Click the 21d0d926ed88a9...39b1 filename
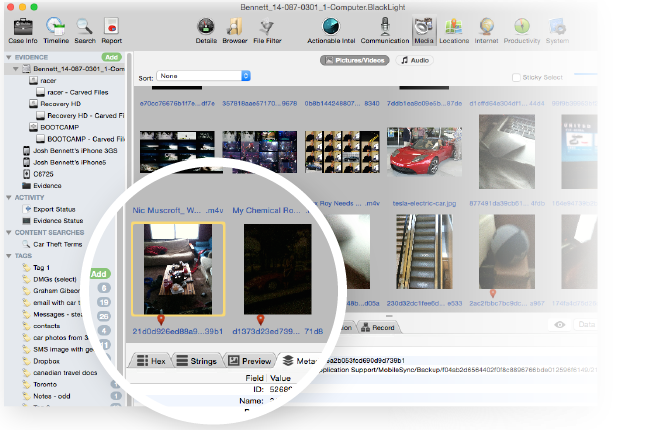Image resolution: width=650 pixels, height=430 pixels. click(177, 331)
